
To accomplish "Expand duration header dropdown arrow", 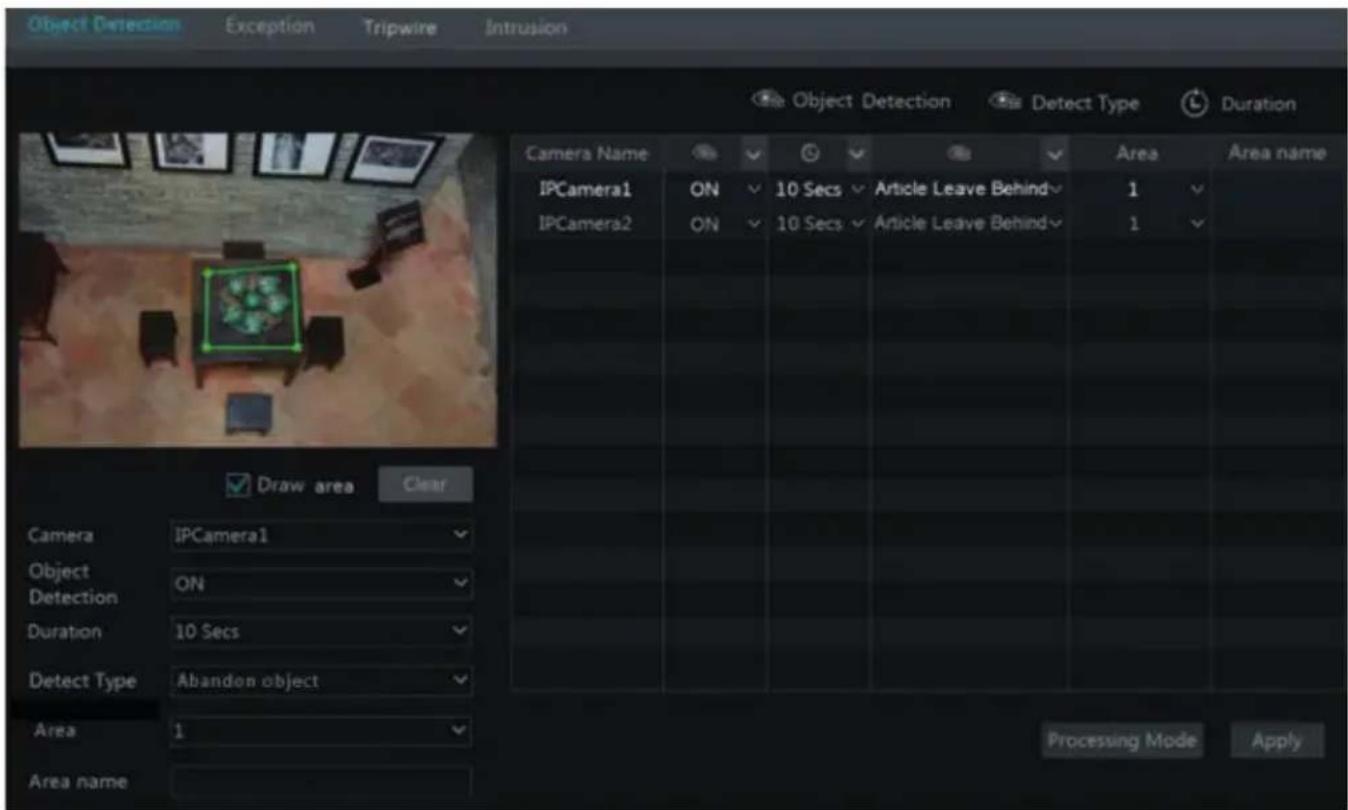I will [855, 155].
